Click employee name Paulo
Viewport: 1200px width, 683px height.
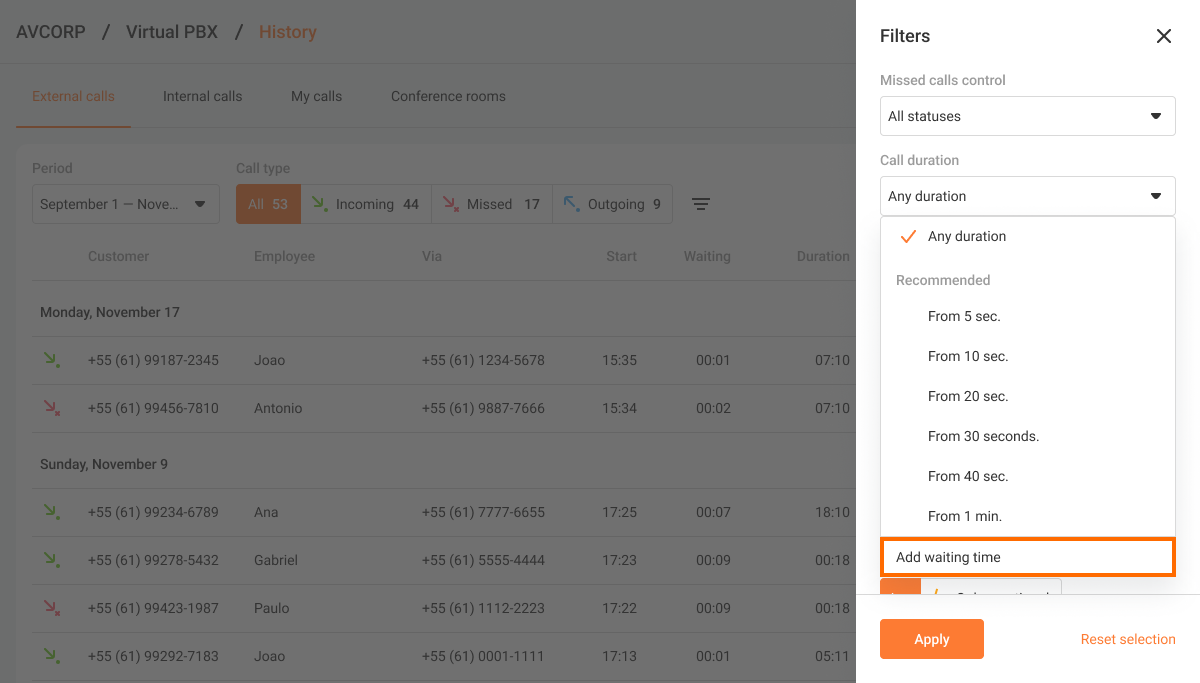pyautogui.click(x=272, y=608)
